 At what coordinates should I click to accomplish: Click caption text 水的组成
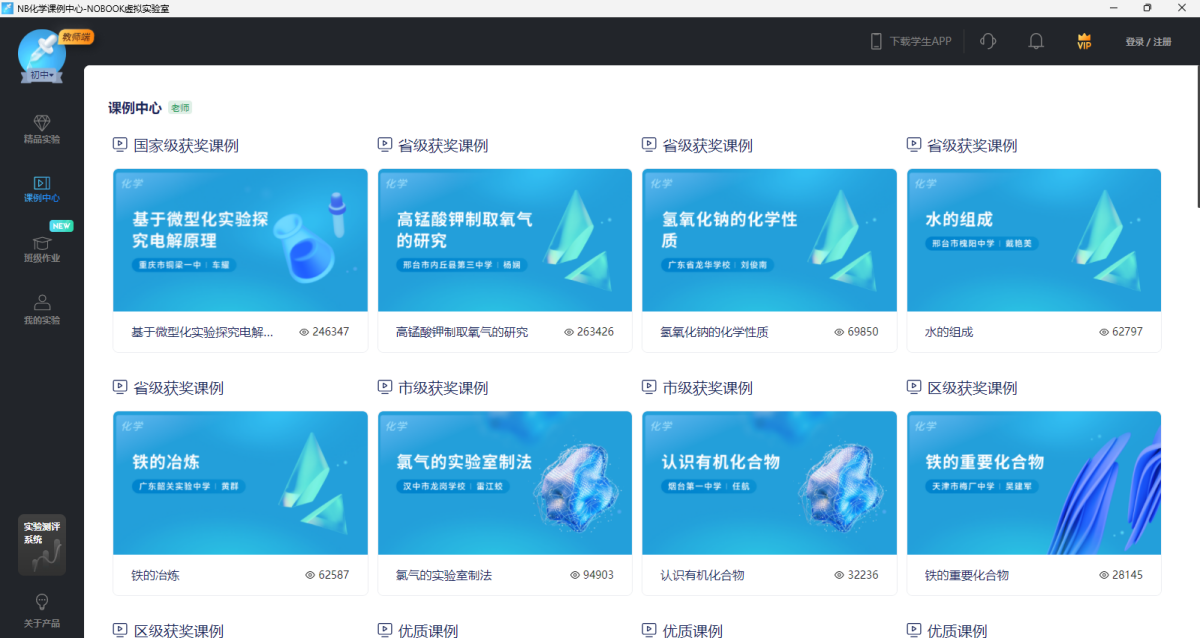tap(949, 332)
